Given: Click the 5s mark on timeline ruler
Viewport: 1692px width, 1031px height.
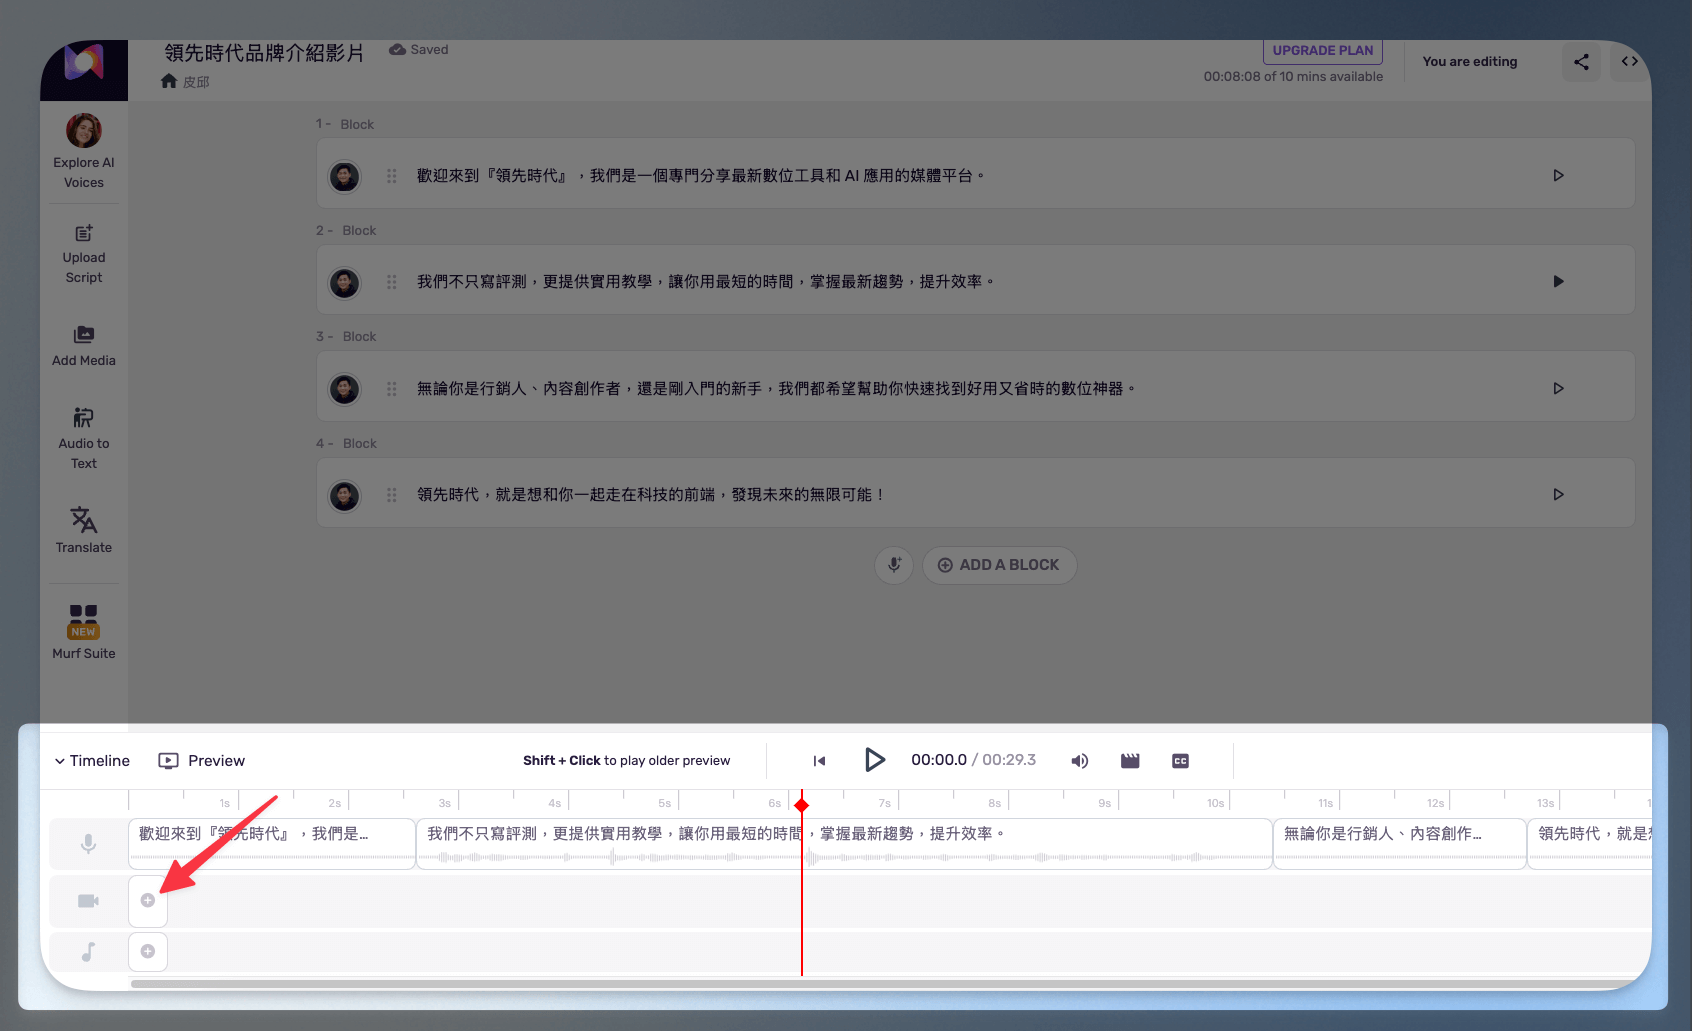Looking at the screenshot, I should pos(665,803).
